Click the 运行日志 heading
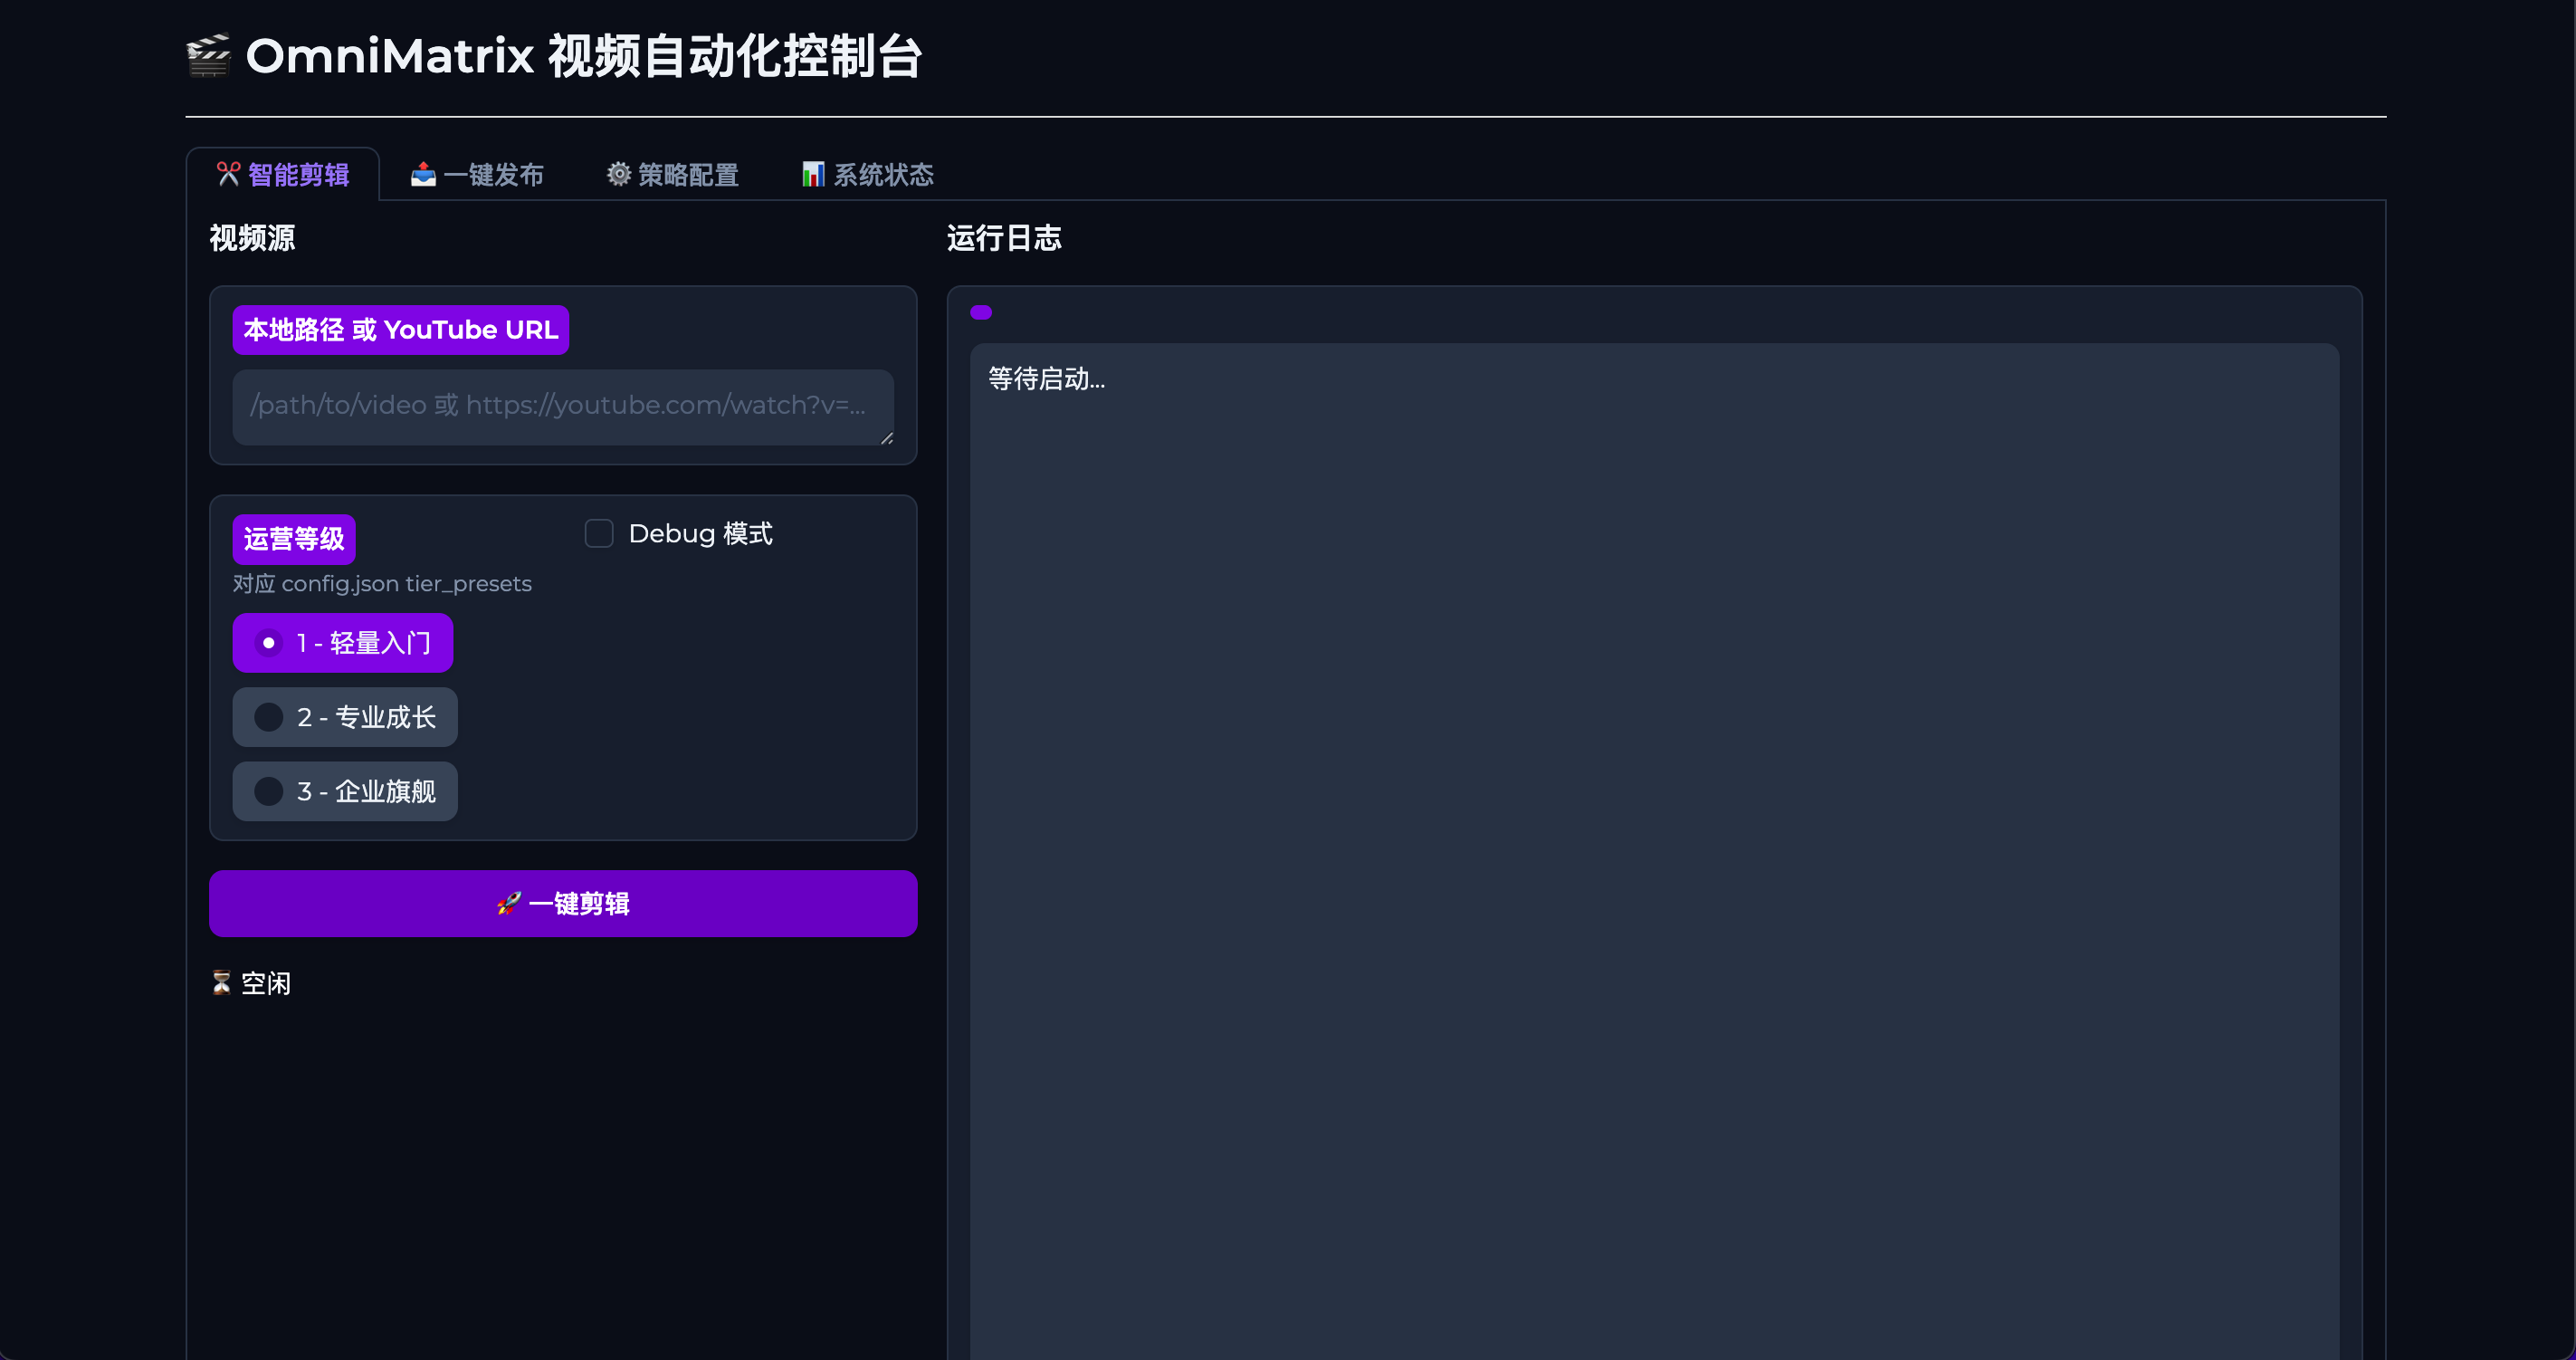 [1004, 238]
